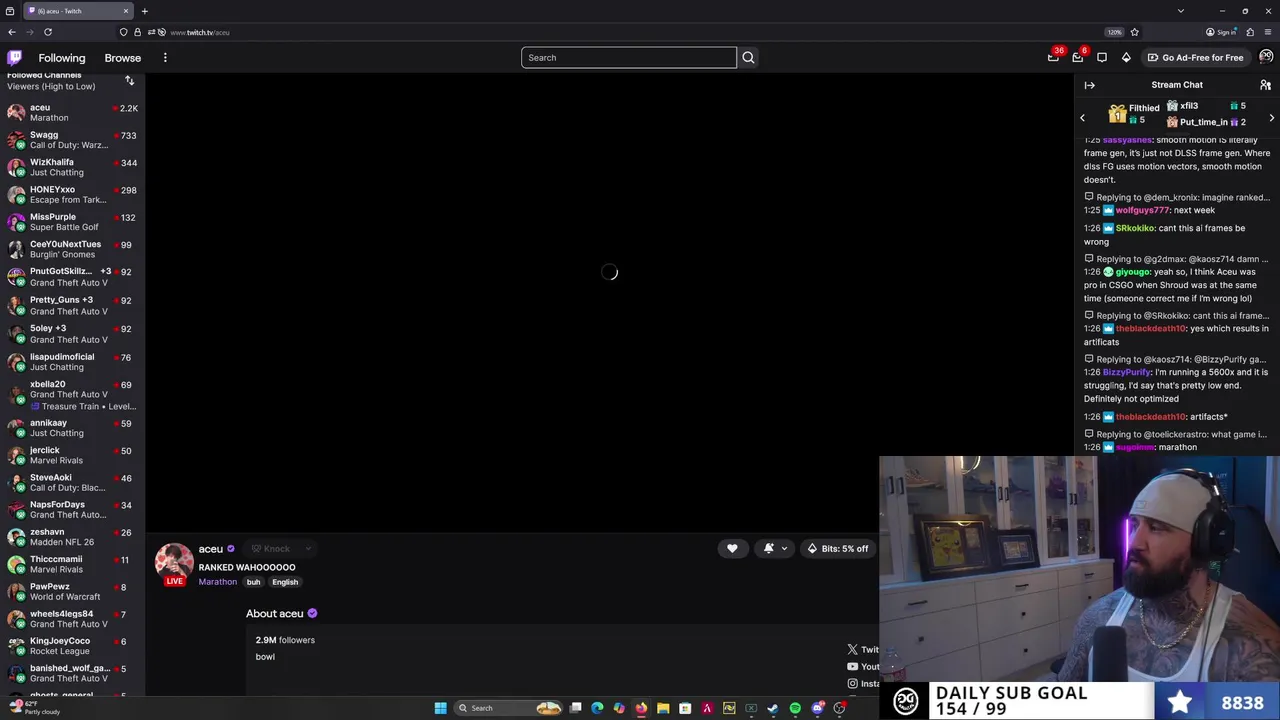1280x720 pixels.
Task: Open the list all tabs dropdown
Action: tap(1181, 11)
